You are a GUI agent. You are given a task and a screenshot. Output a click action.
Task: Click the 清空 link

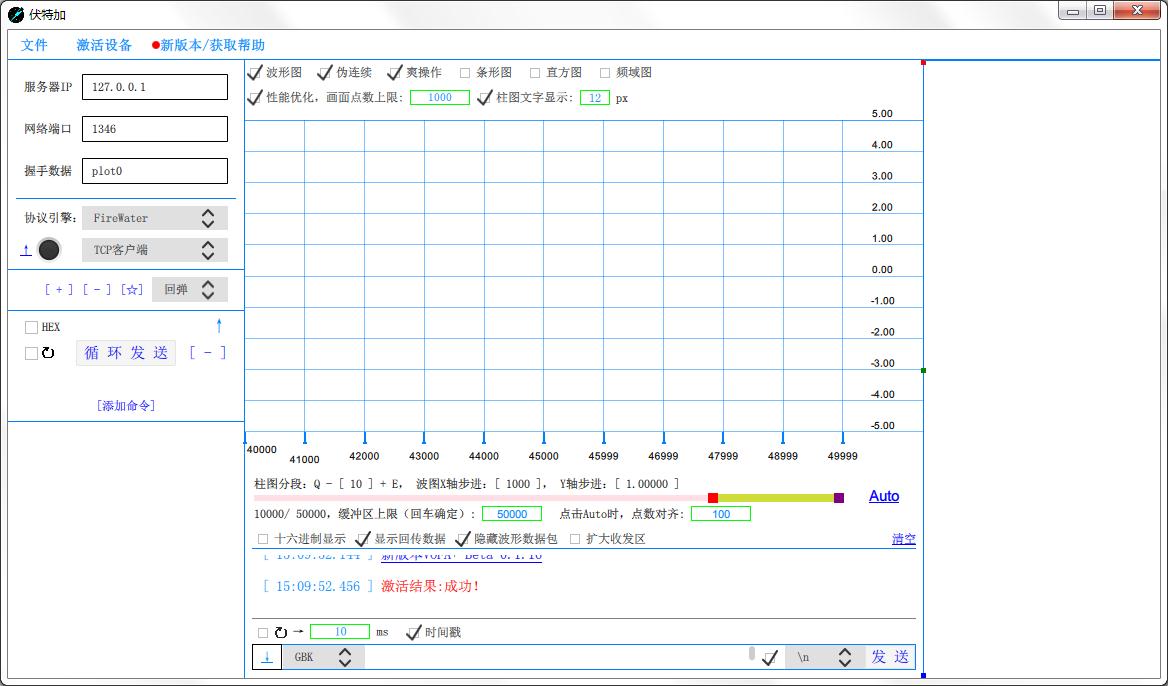904,539
